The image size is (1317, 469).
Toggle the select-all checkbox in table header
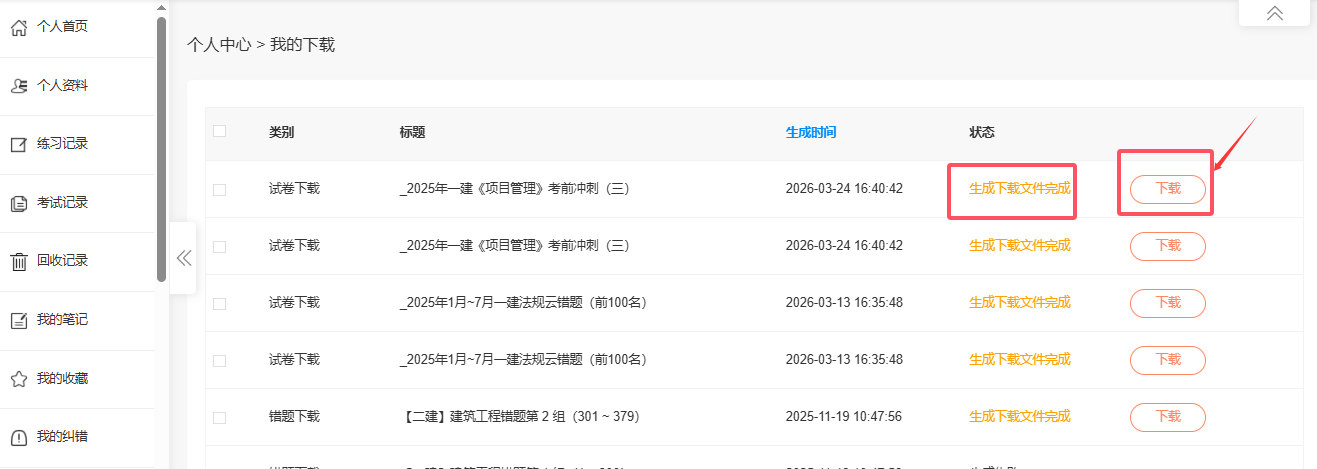219,131
